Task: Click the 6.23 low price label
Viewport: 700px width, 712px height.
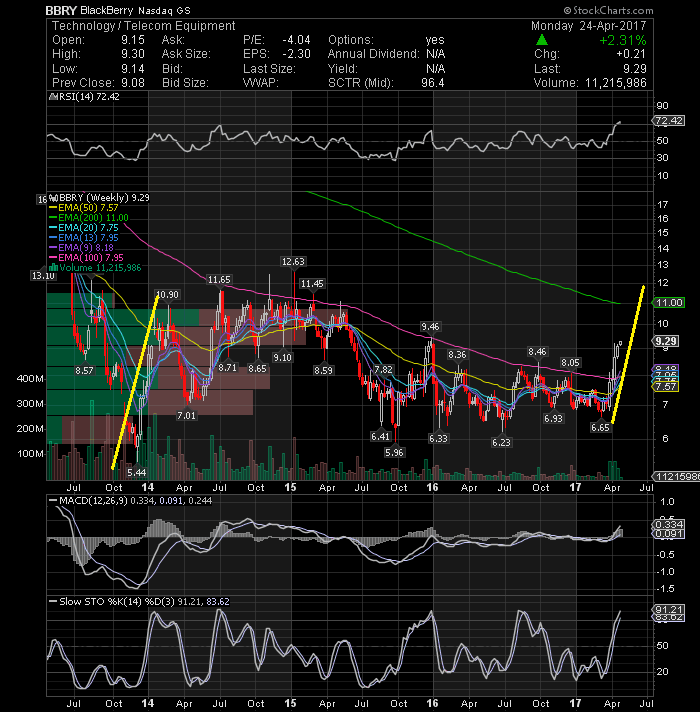Action: tap(501, 442)
